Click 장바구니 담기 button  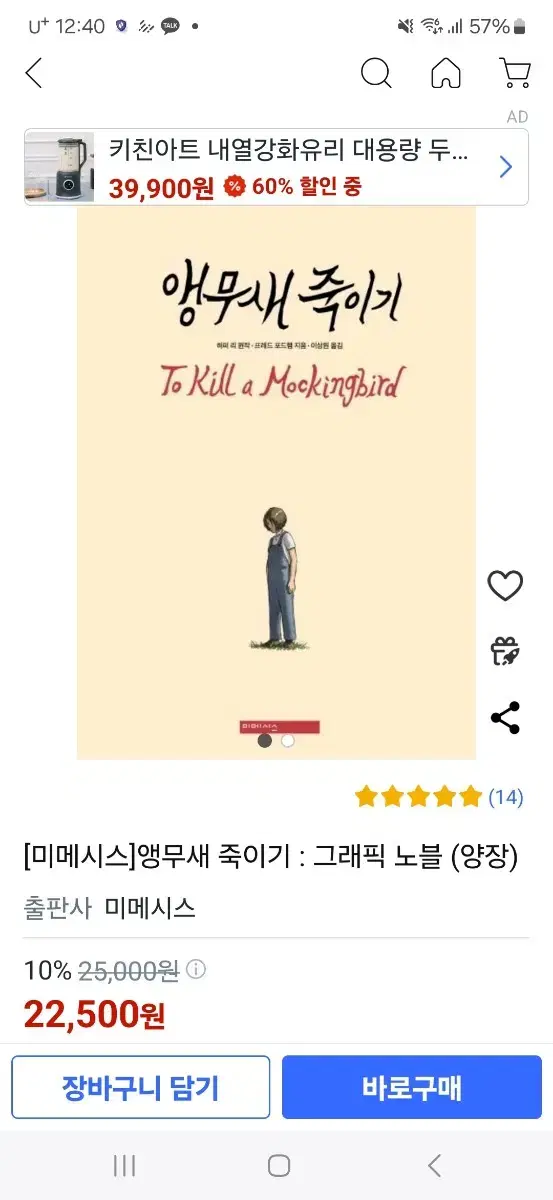(141, 1087)
